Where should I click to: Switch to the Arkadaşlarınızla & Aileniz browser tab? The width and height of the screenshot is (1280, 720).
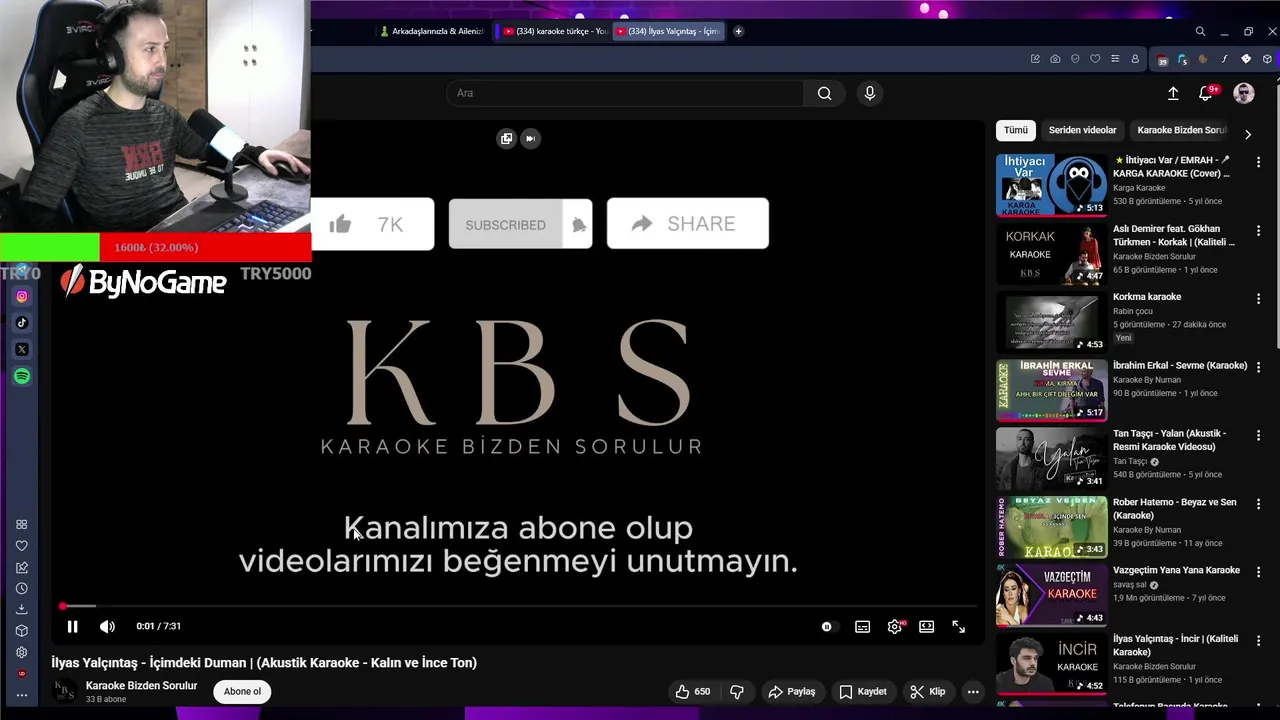coord(431,31)
